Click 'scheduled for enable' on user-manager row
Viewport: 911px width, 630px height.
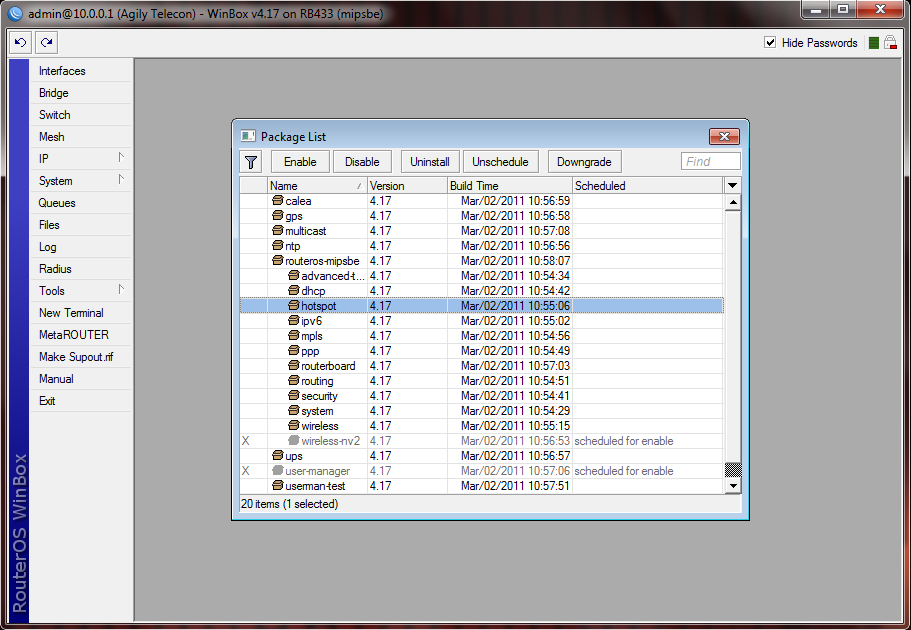pos(624,471)
